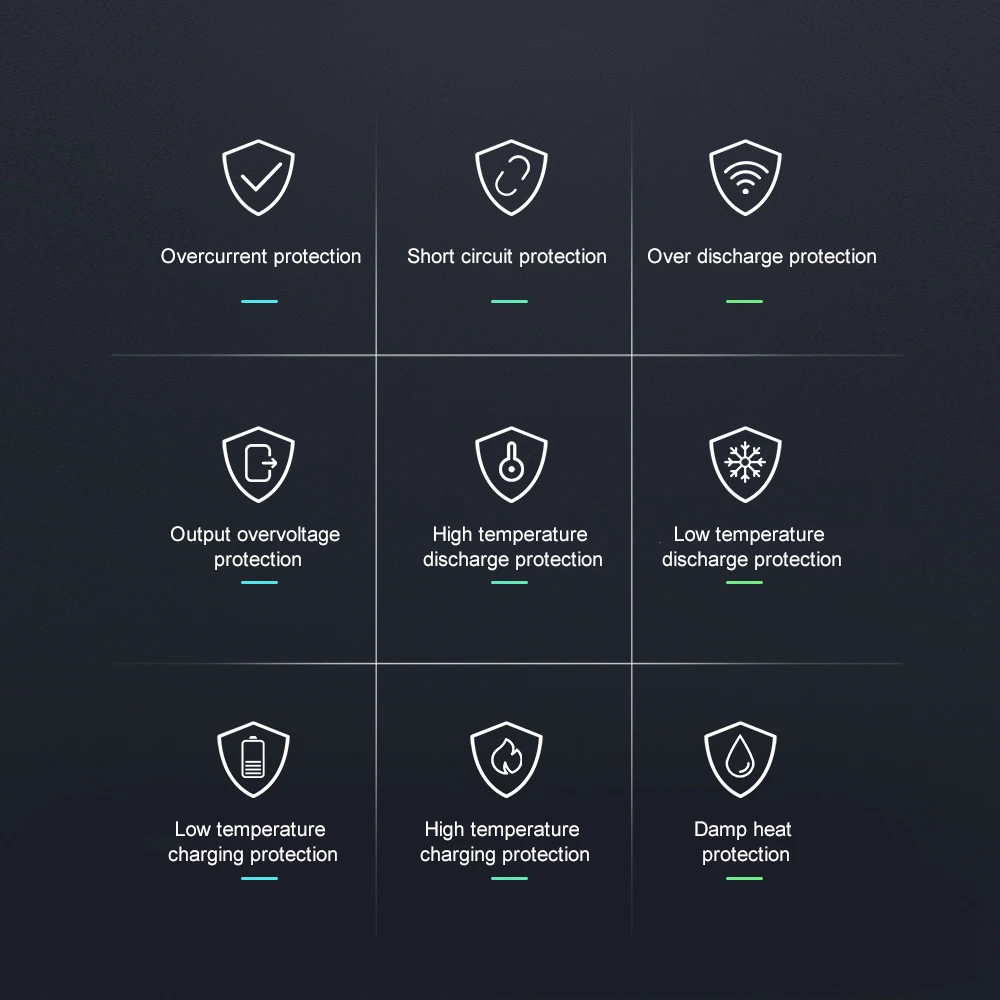Click the Damp heat protection label
The width and height of the screenshot is (1000, 1000).
[x=744, y=842]
